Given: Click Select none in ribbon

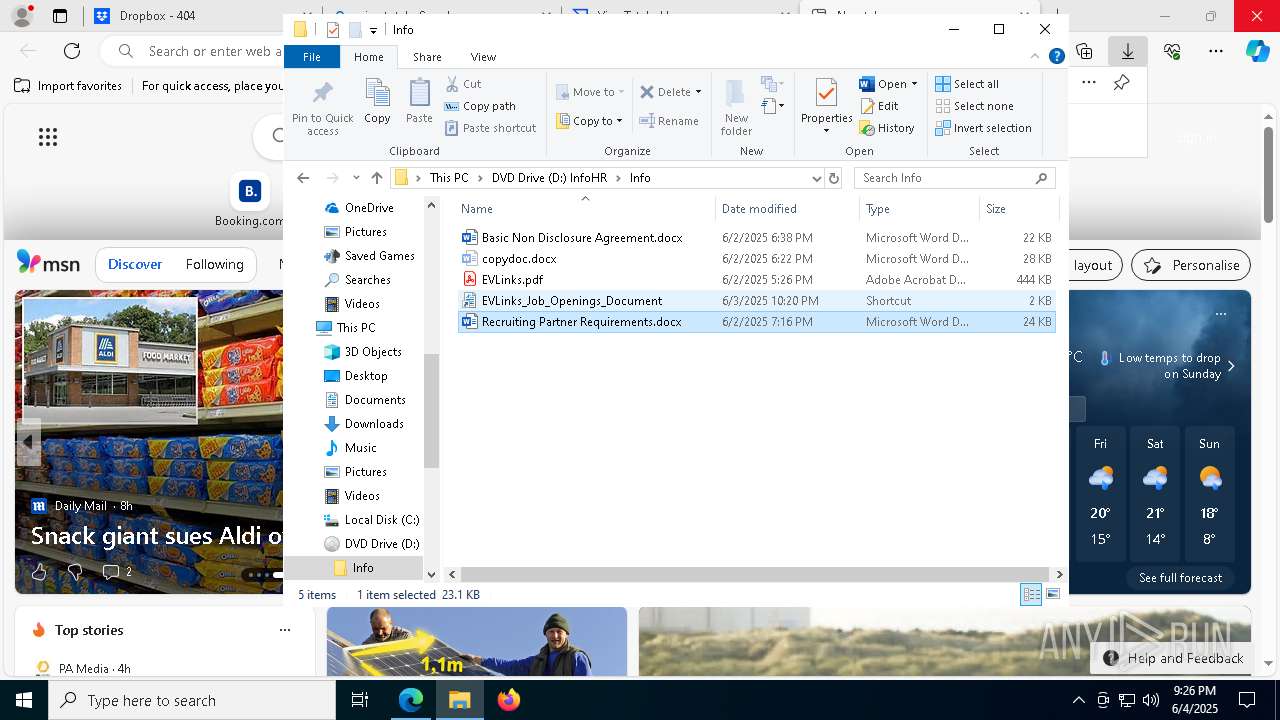Looking at the screenshot, I should 974,106.
